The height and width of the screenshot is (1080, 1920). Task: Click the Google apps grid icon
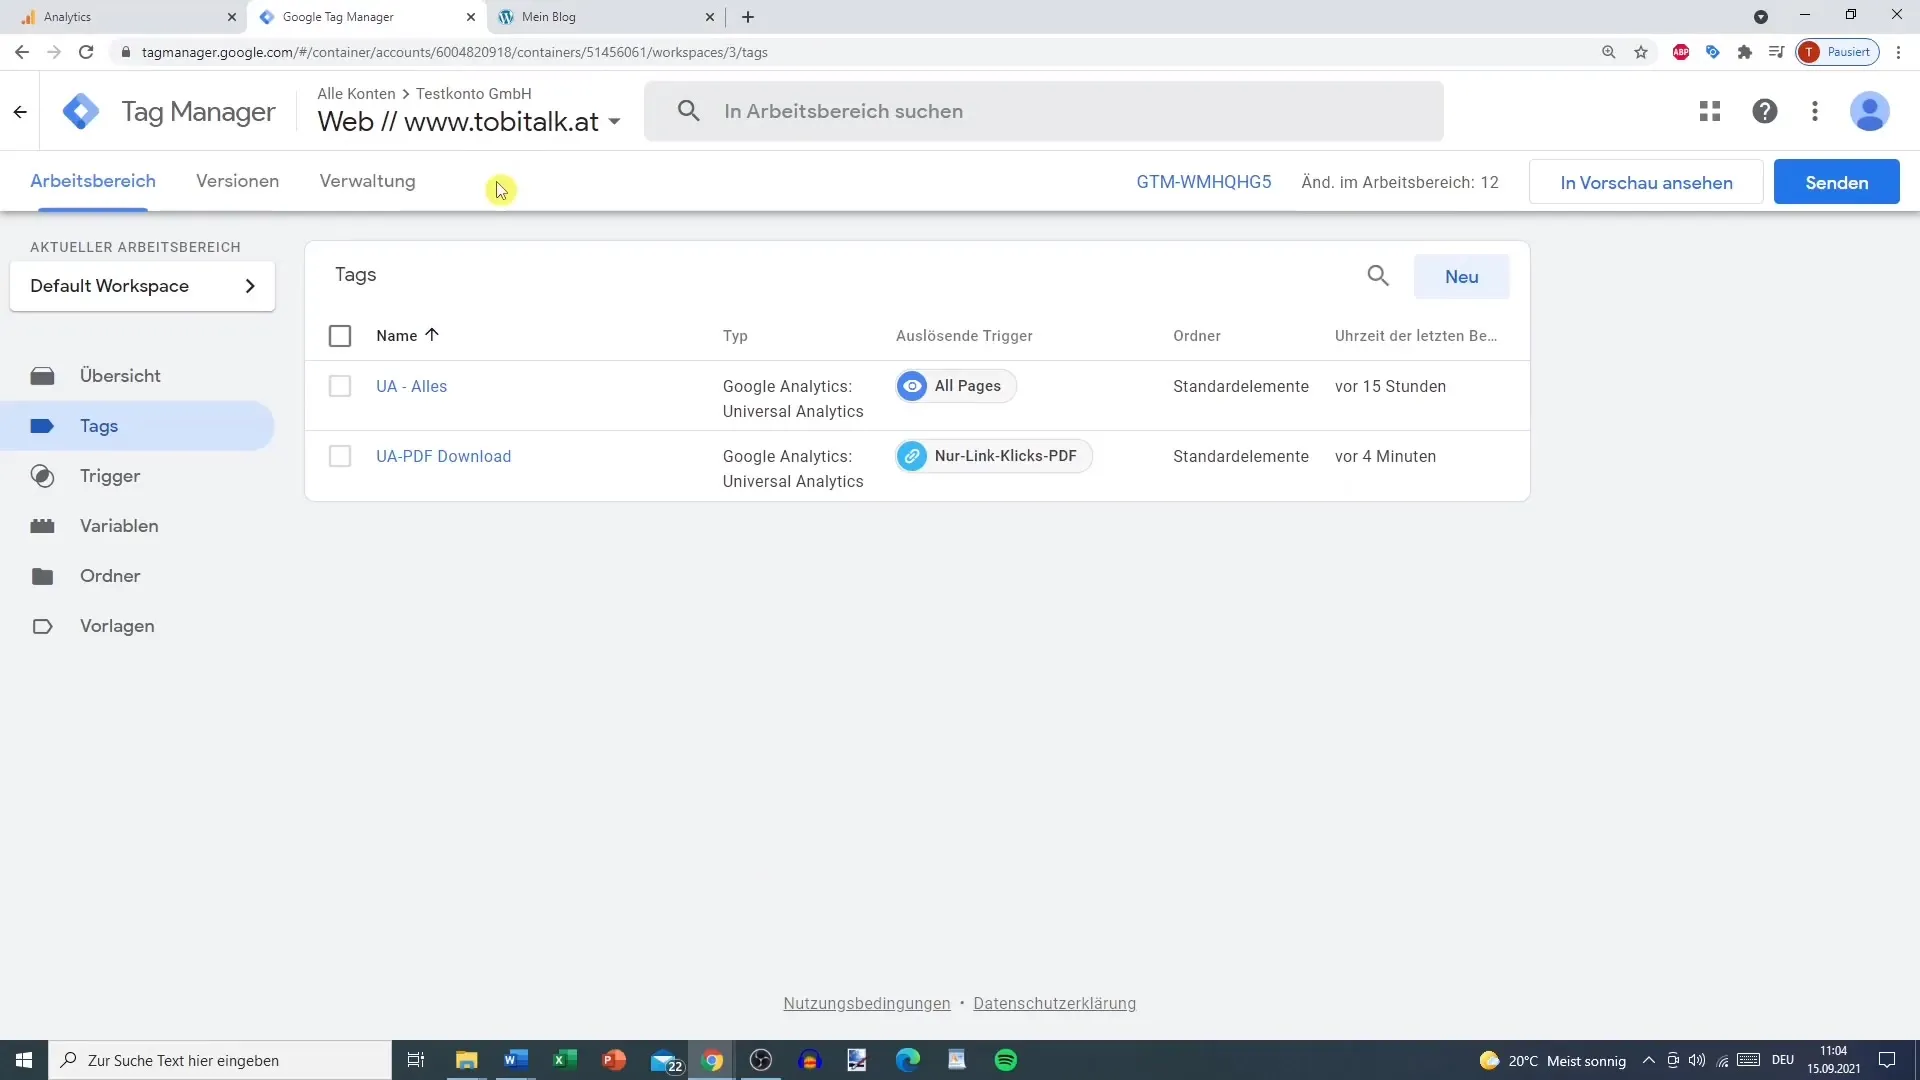1709,111
